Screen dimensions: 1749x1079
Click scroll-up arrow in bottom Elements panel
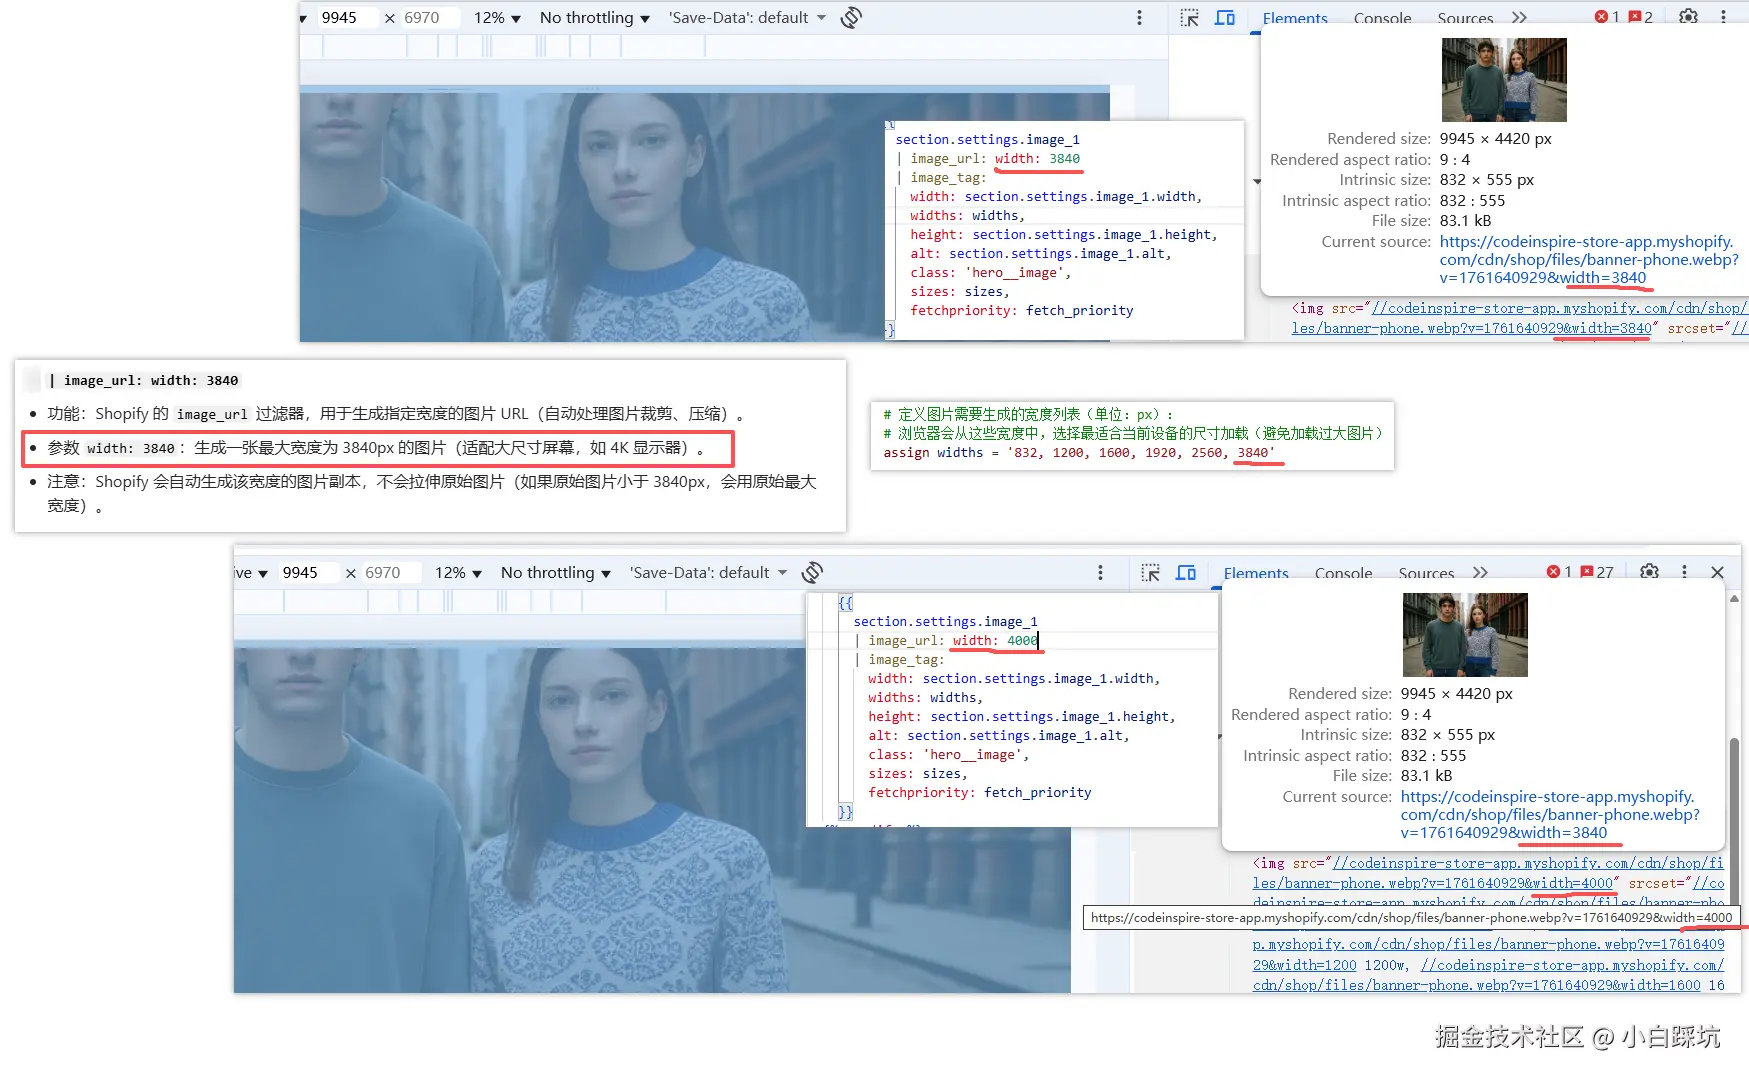[x=1734, y=598]
